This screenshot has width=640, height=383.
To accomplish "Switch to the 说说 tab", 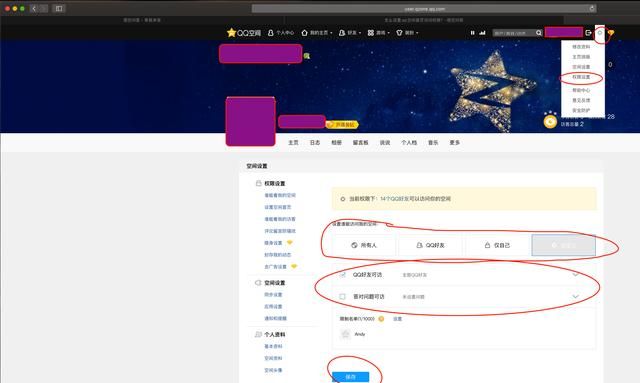I will click(x=385, y=143).
